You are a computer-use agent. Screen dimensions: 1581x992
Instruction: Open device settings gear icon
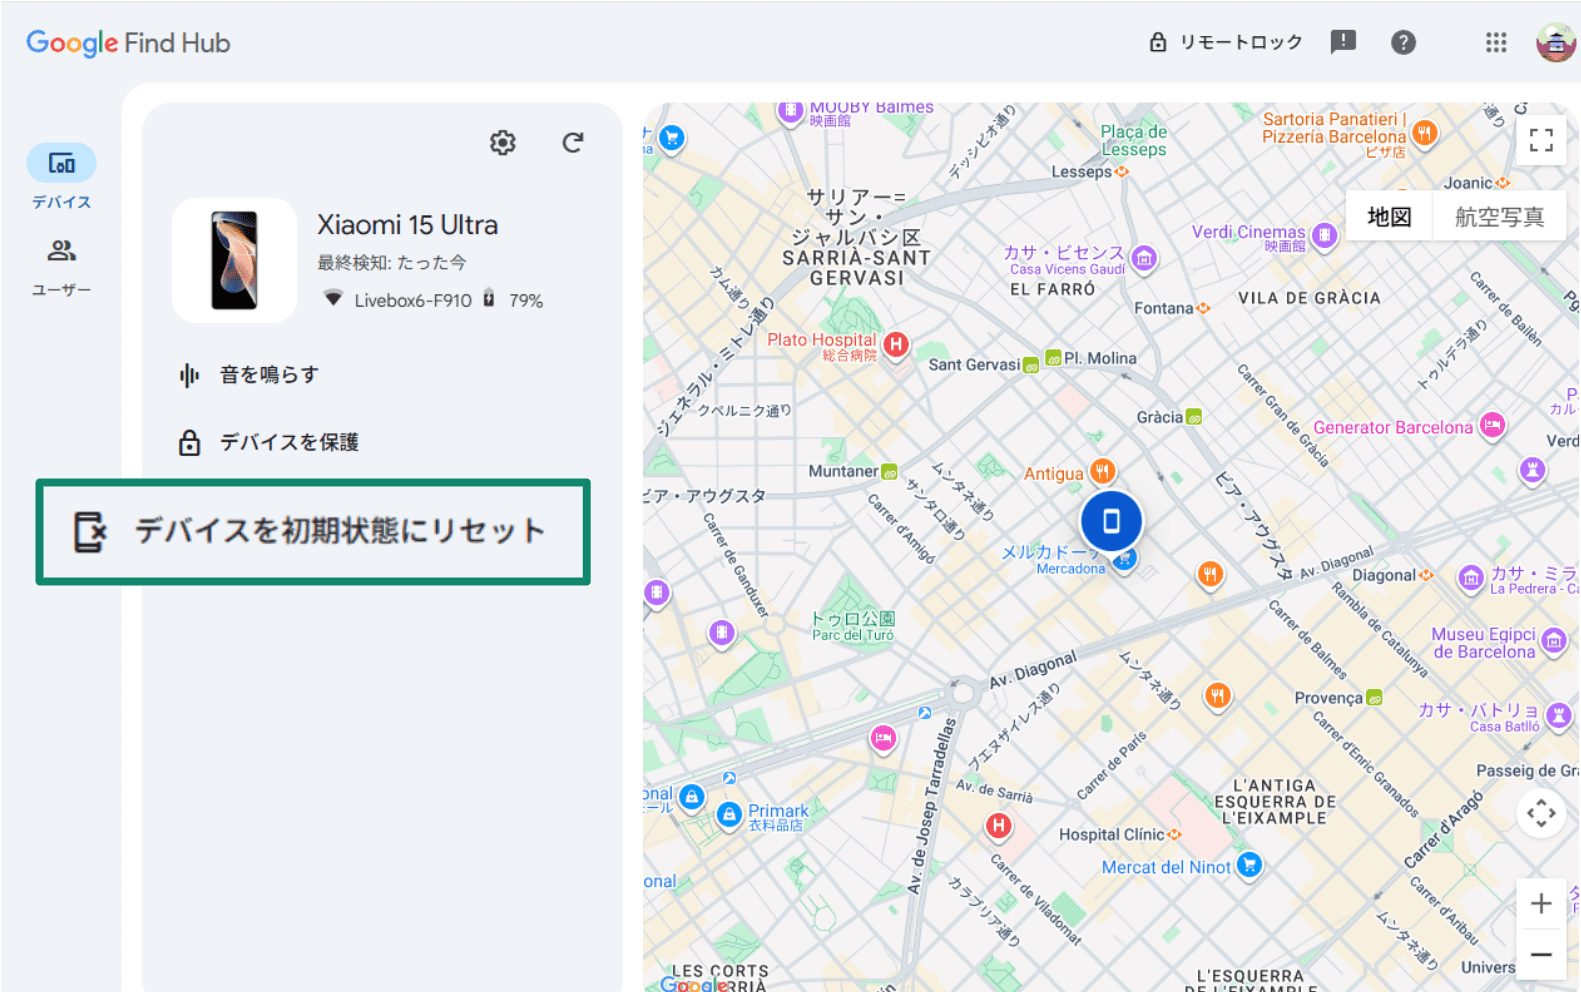[502, 143]
